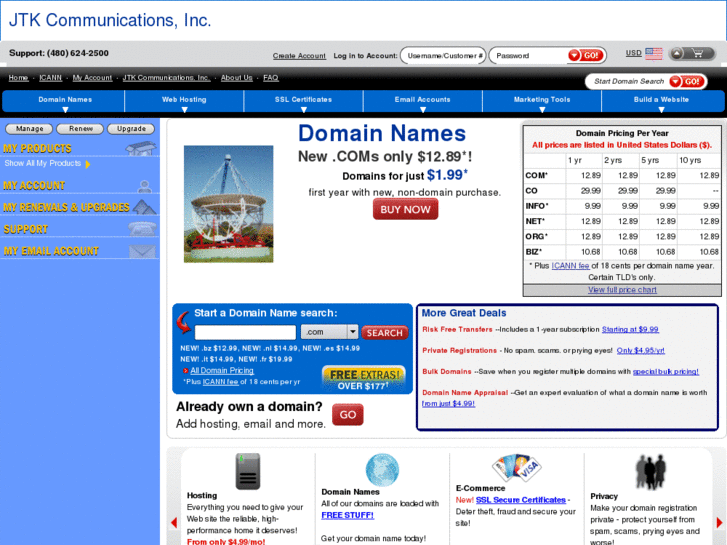The image size is (727, 545).
Task: Focus the domain name search text box
Action: point(245,332)
